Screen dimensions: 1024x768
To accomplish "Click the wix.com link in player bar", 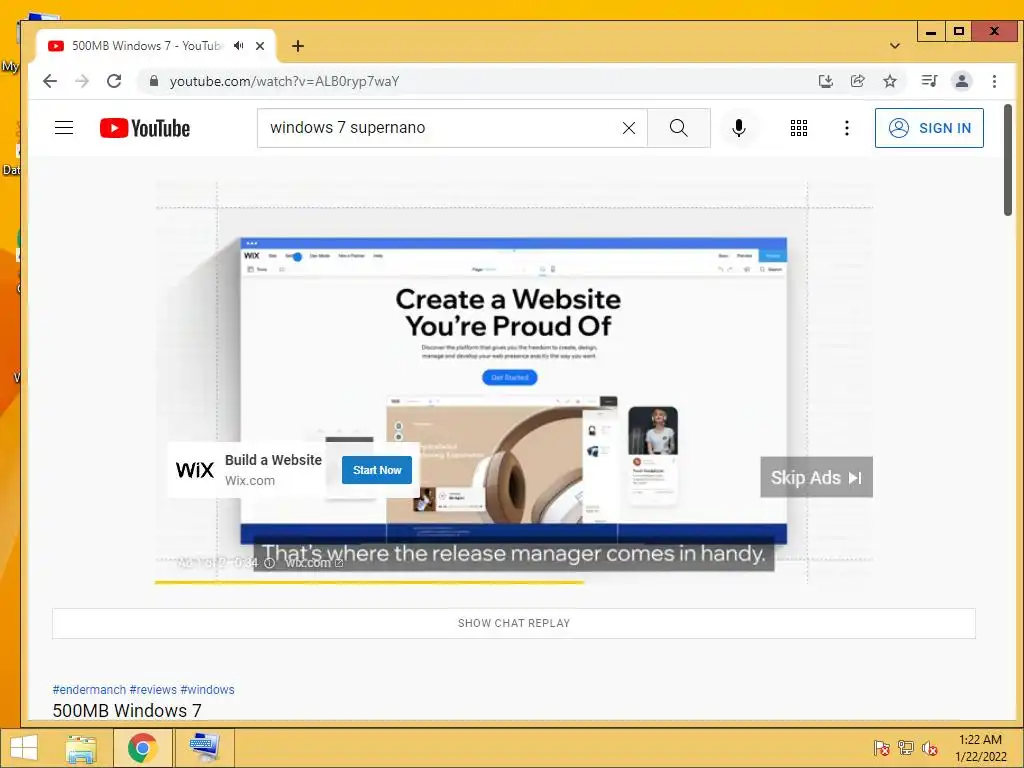I will (313, 563).
